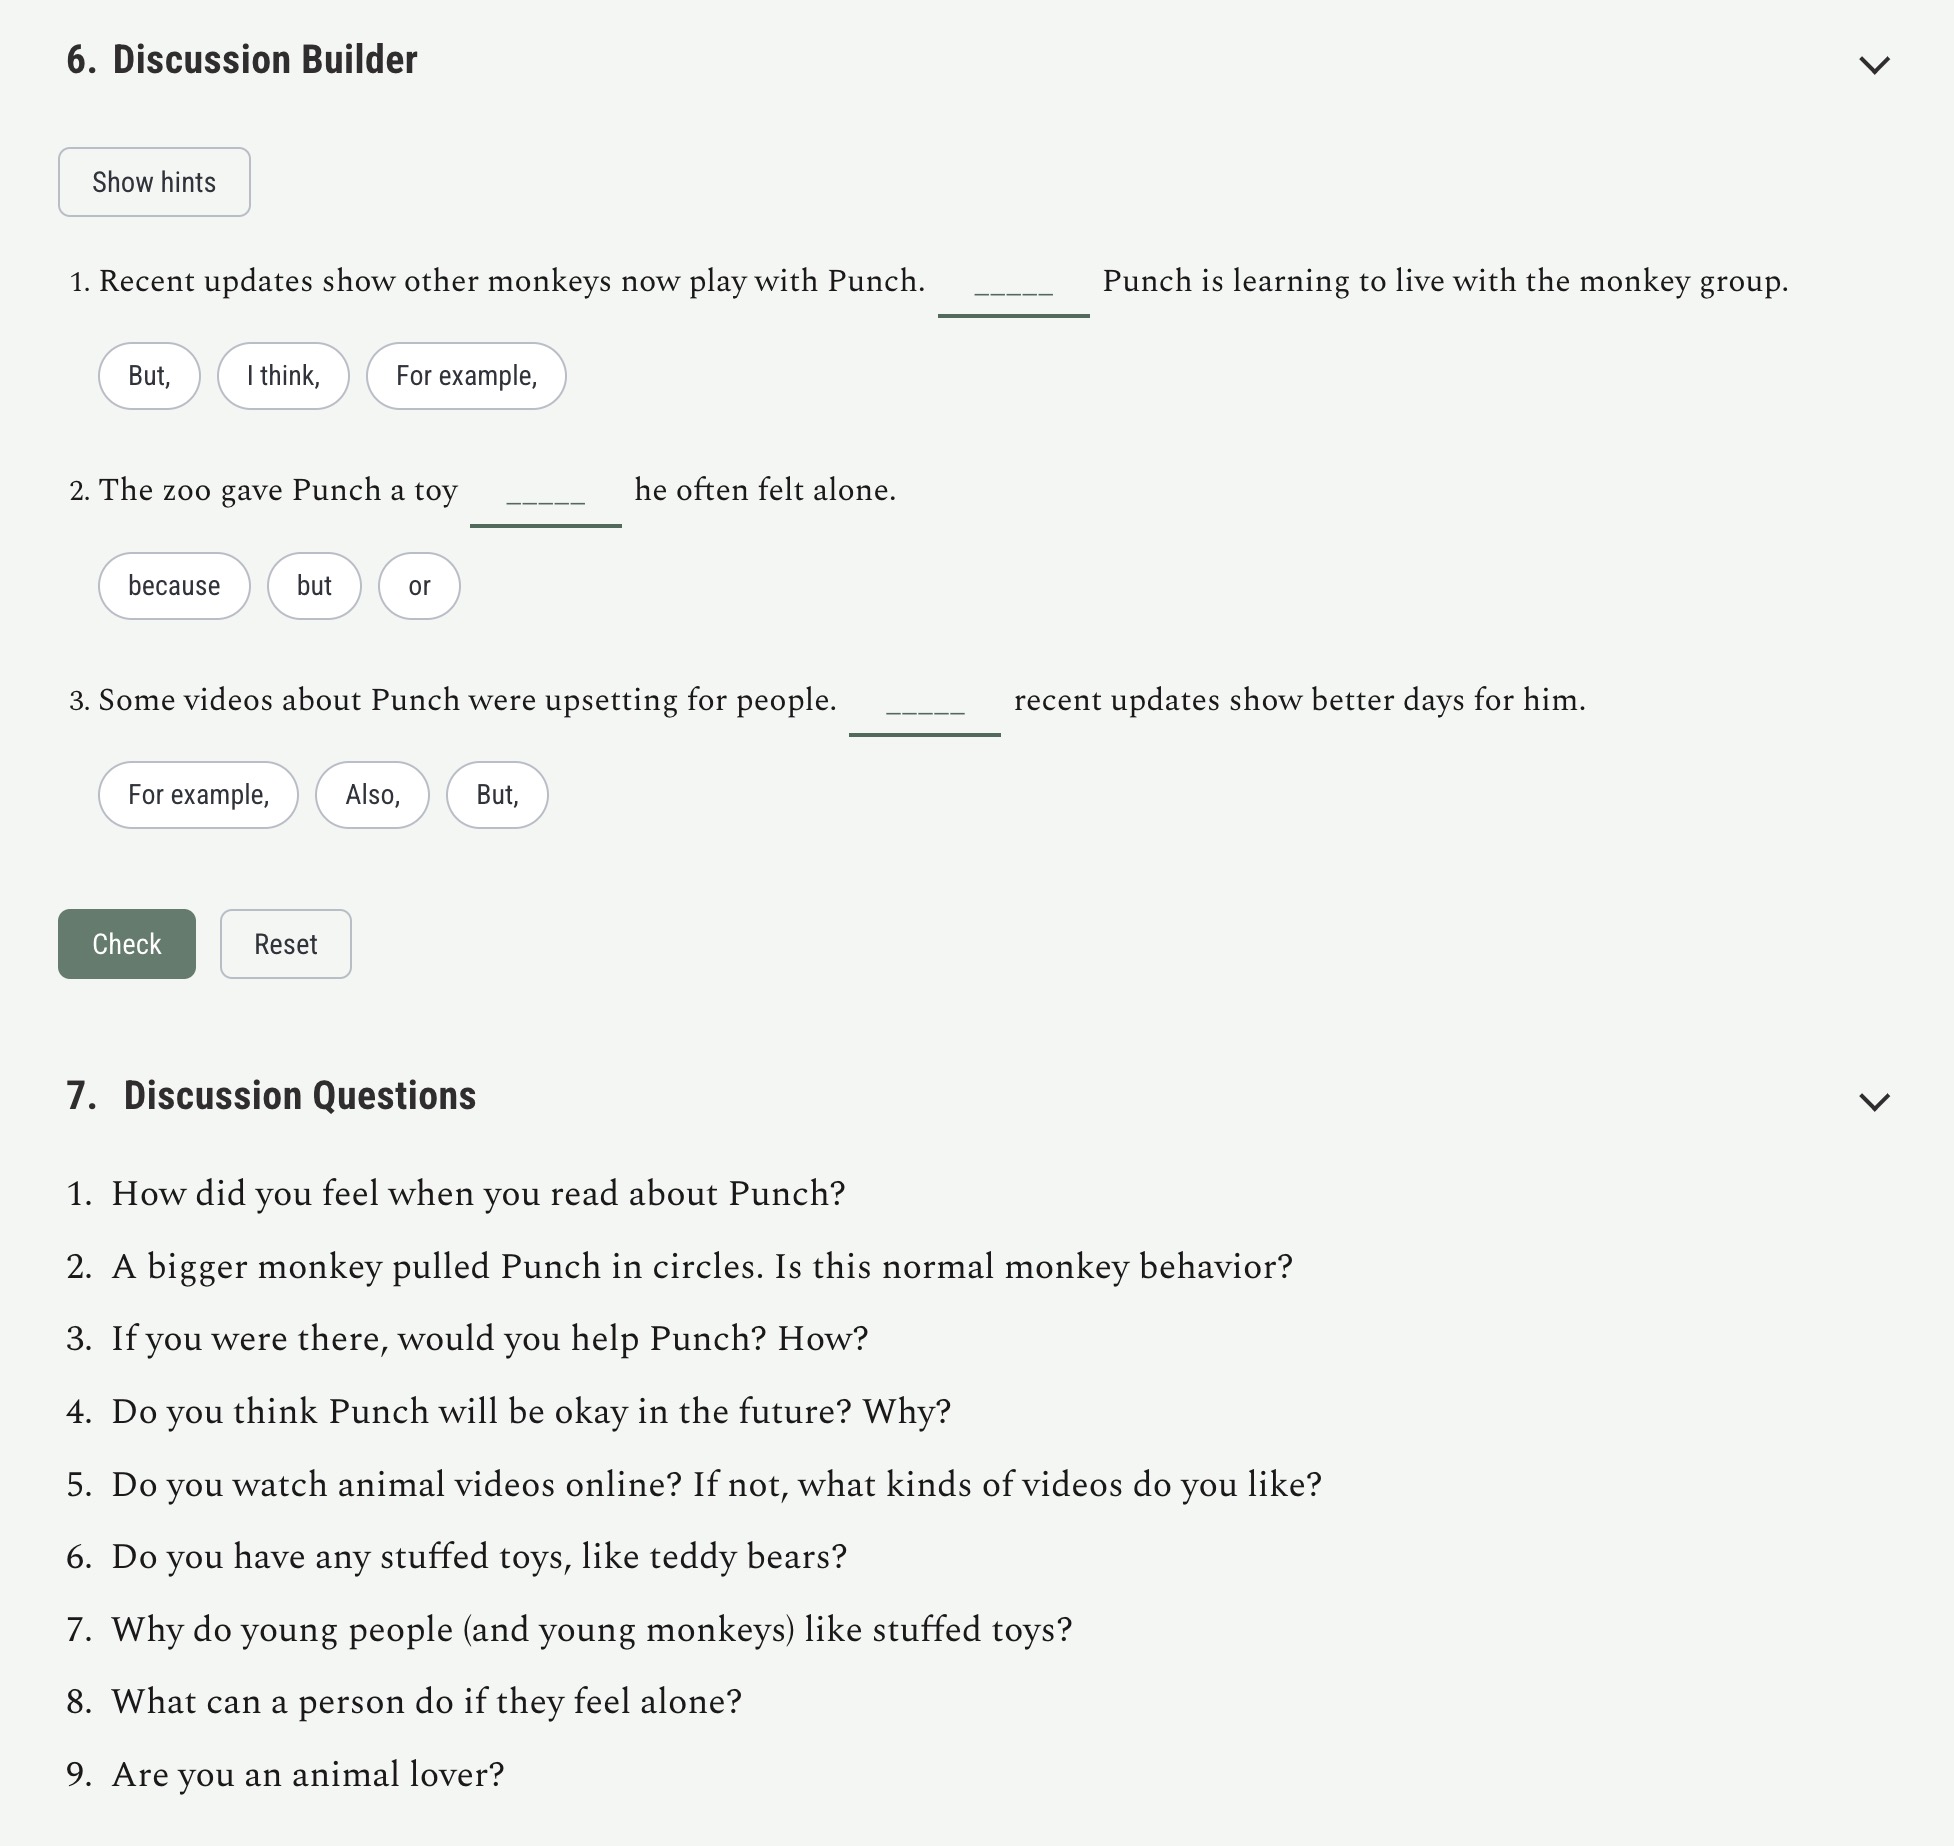This screenshot has width=1954, height=1846.
Task: Click the blank in the third sentence
Action: pos(925,709)
